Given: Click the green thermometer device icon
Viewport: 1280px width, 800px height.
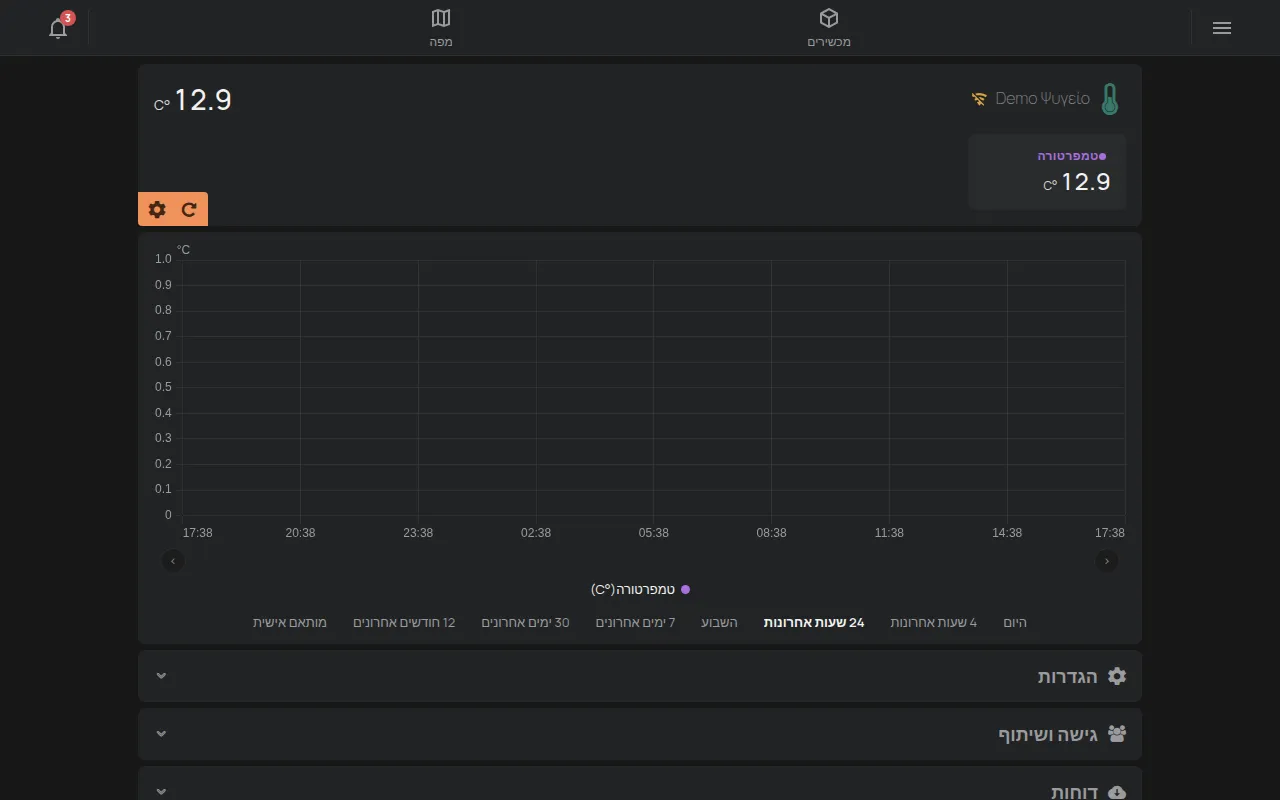Looking at the screenshot, I should (1109, 99).
